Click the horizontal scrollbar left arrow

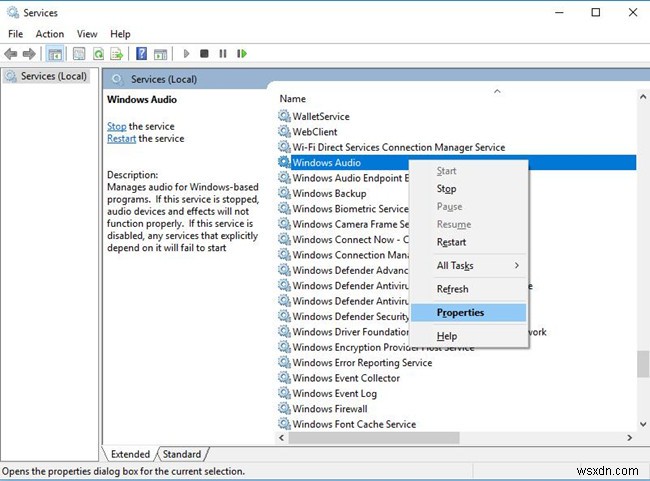click(282, 437)
